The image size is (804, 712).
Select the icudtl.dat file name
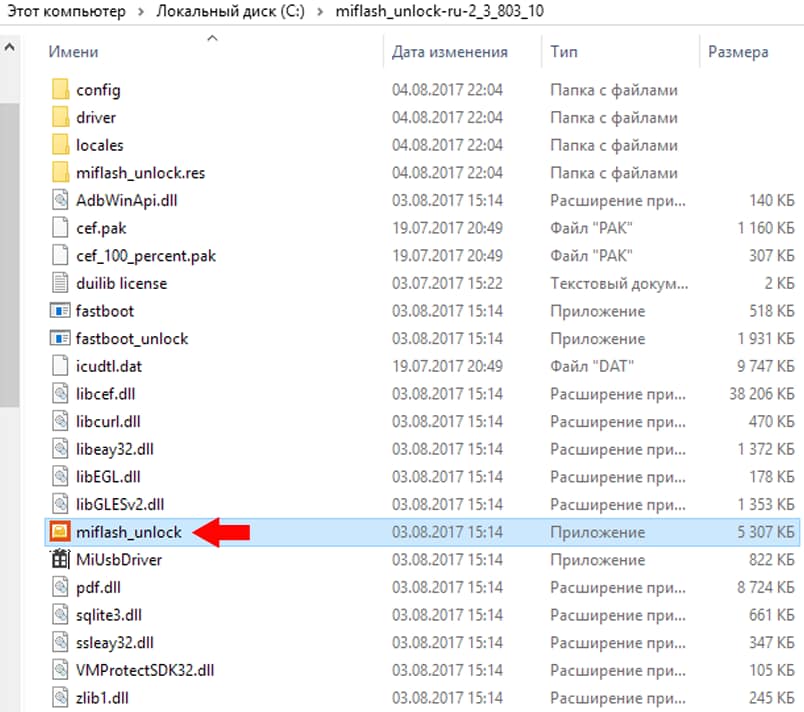point(109,367)
